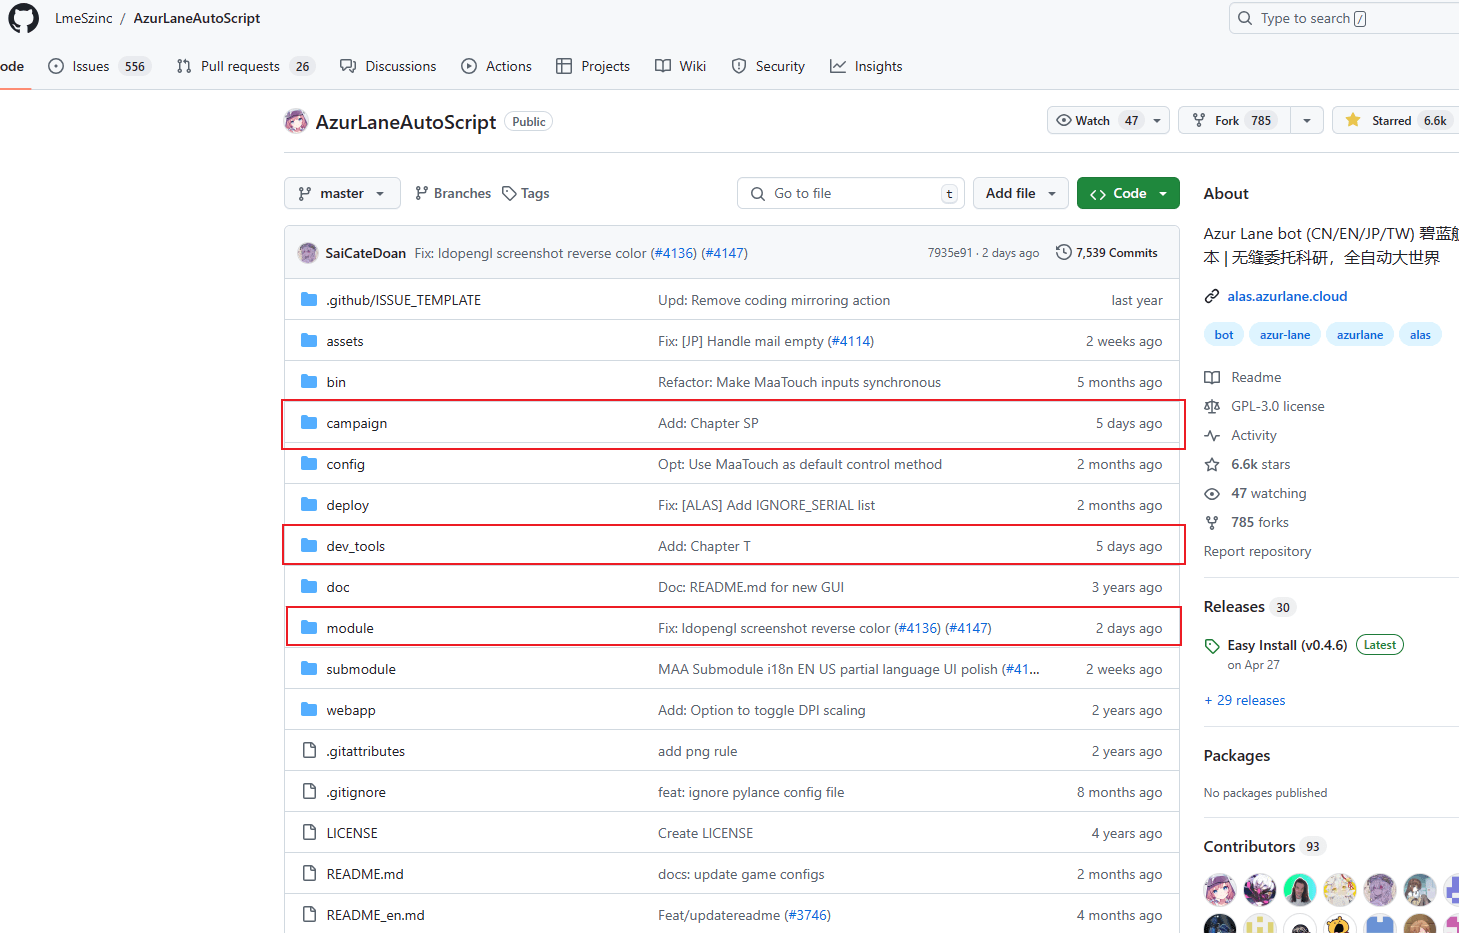This screenshot has height=933, width=1459.
Task: Click the folder icon for config
Action: (x=309, y=464)
